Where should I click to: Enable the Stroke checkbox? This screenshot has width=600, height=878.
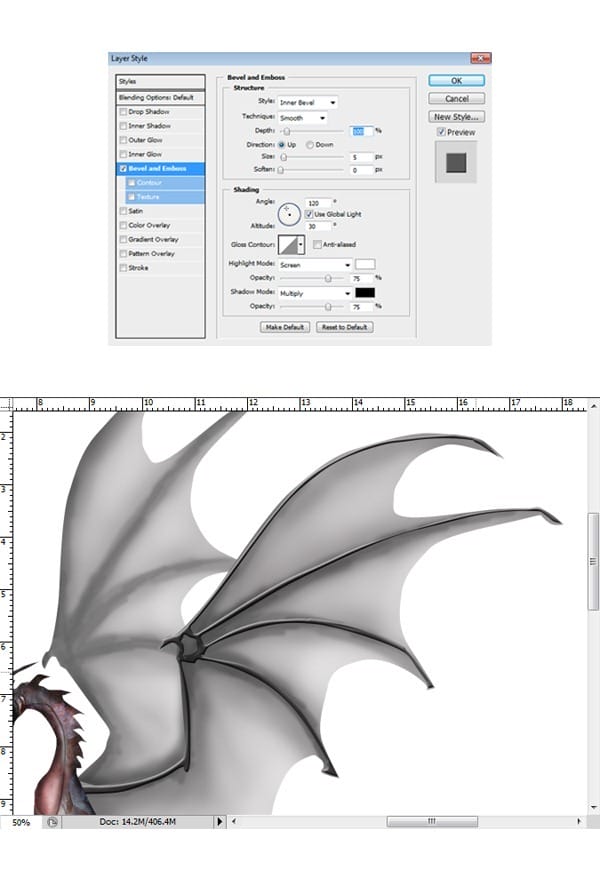[123, 268]
